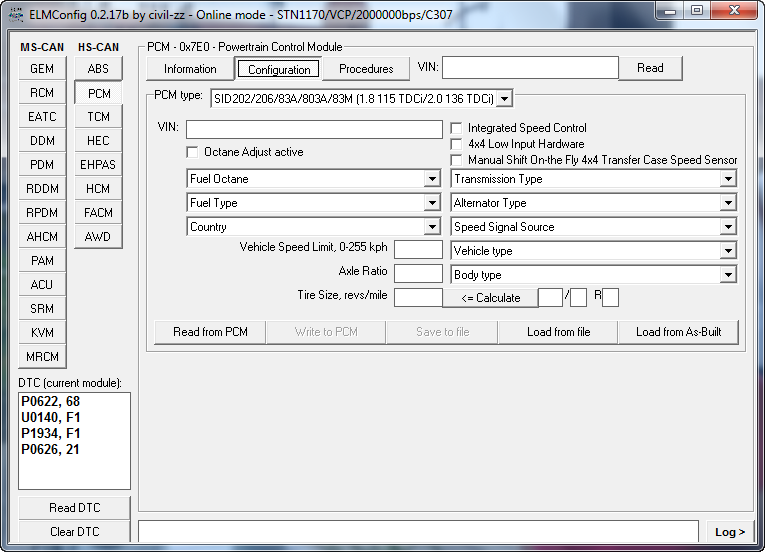
Task: Check Manual Shift On-the Fly 4x4 option
Action: 456,160
